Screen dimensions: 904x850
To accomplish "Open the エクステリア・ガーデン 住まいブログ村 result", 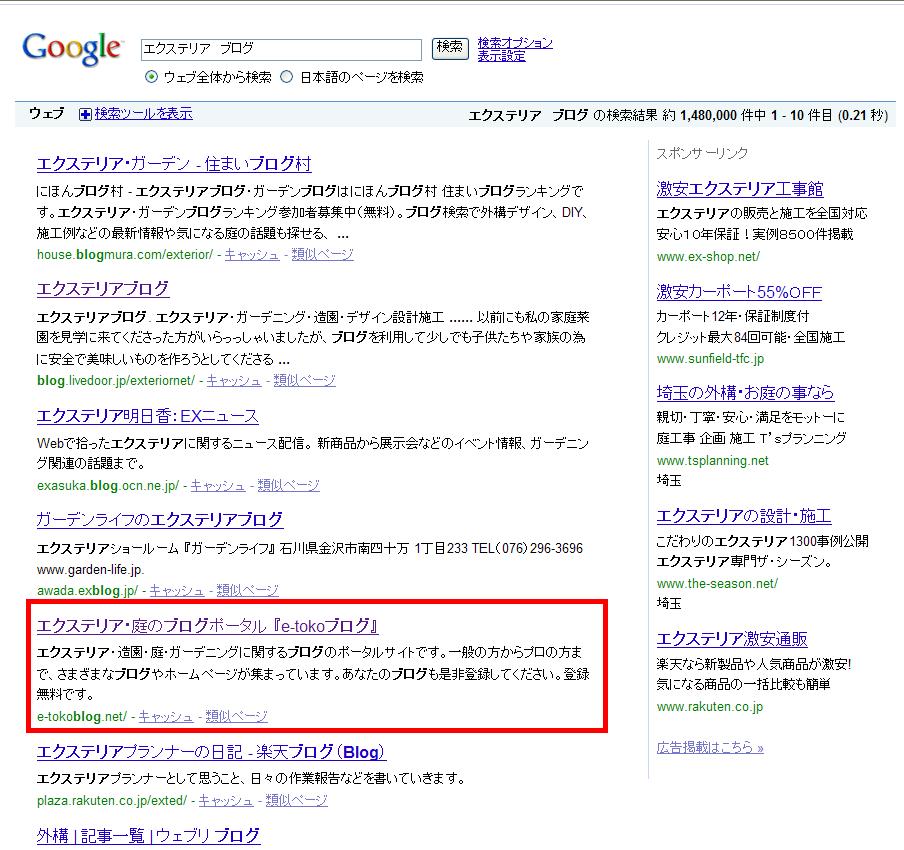I will (174, 165).
